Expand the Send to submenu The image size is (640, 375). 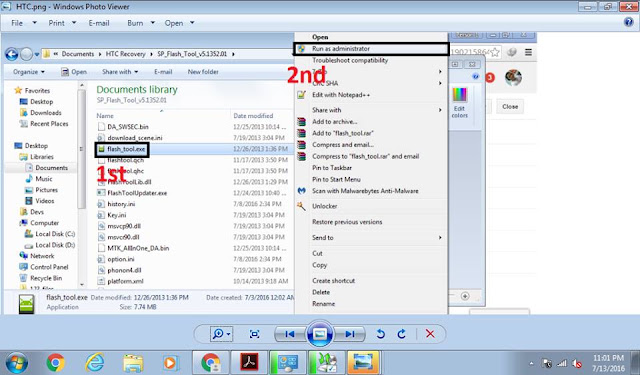[371, 237]
